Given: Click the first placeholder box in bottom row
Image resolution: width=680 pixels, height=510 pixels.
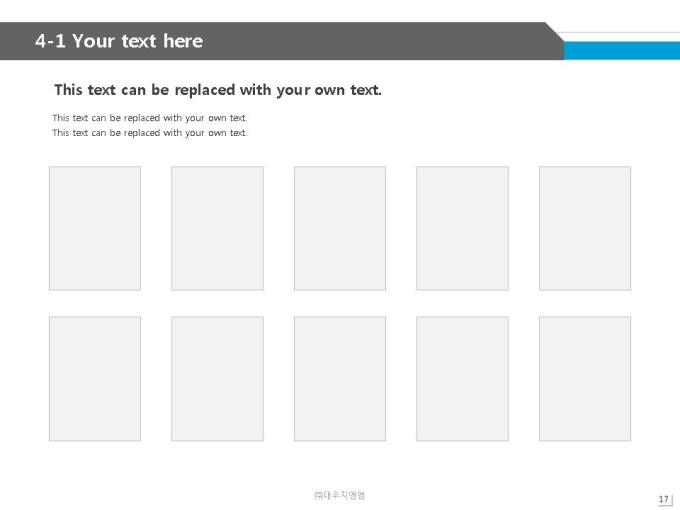Looking at the screenshot, I should click(95, 379).
